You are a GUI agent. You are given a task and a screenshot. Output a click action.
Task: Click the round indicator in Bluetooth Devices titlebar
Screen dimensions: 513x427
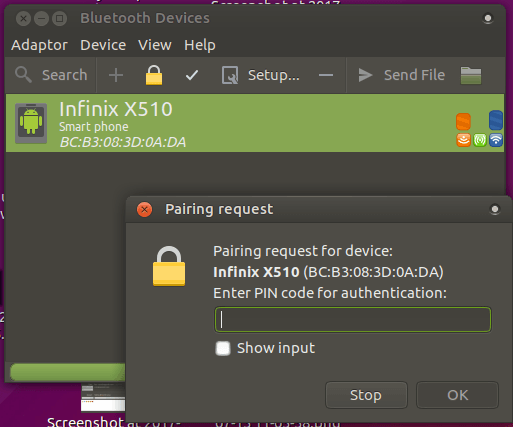click(x=488, y=18)
